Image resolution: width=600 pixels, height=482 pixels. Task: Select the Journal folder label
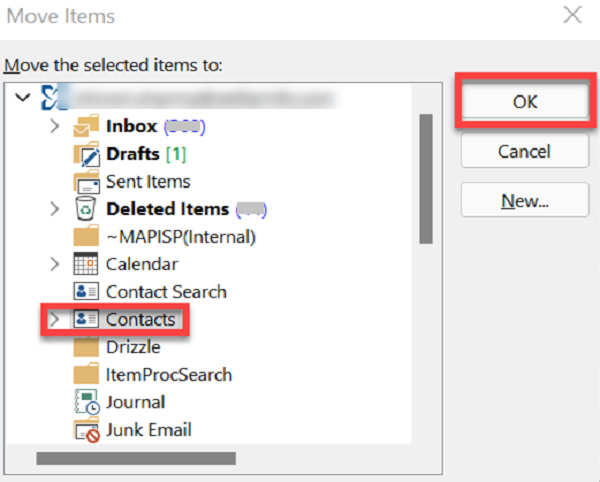(x=135, y=402)
